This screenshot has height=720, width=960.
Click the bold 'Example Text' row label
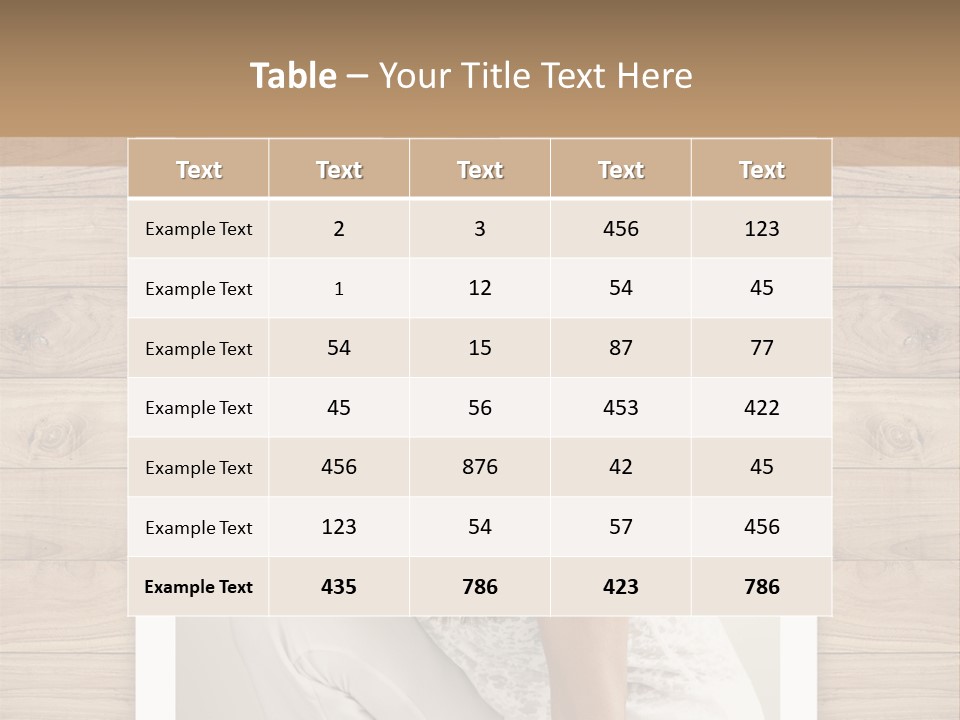[x=198, y=587]
